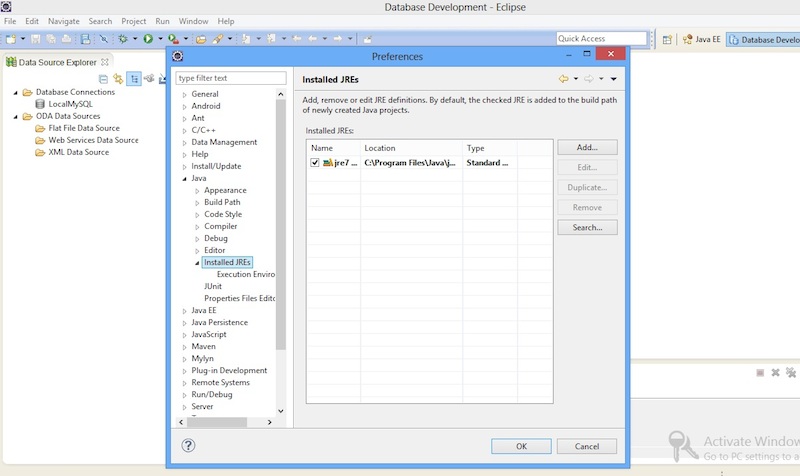Click the Debug bug icon in toolbar
The image size is (800, 476).
(x=122, y=39)
